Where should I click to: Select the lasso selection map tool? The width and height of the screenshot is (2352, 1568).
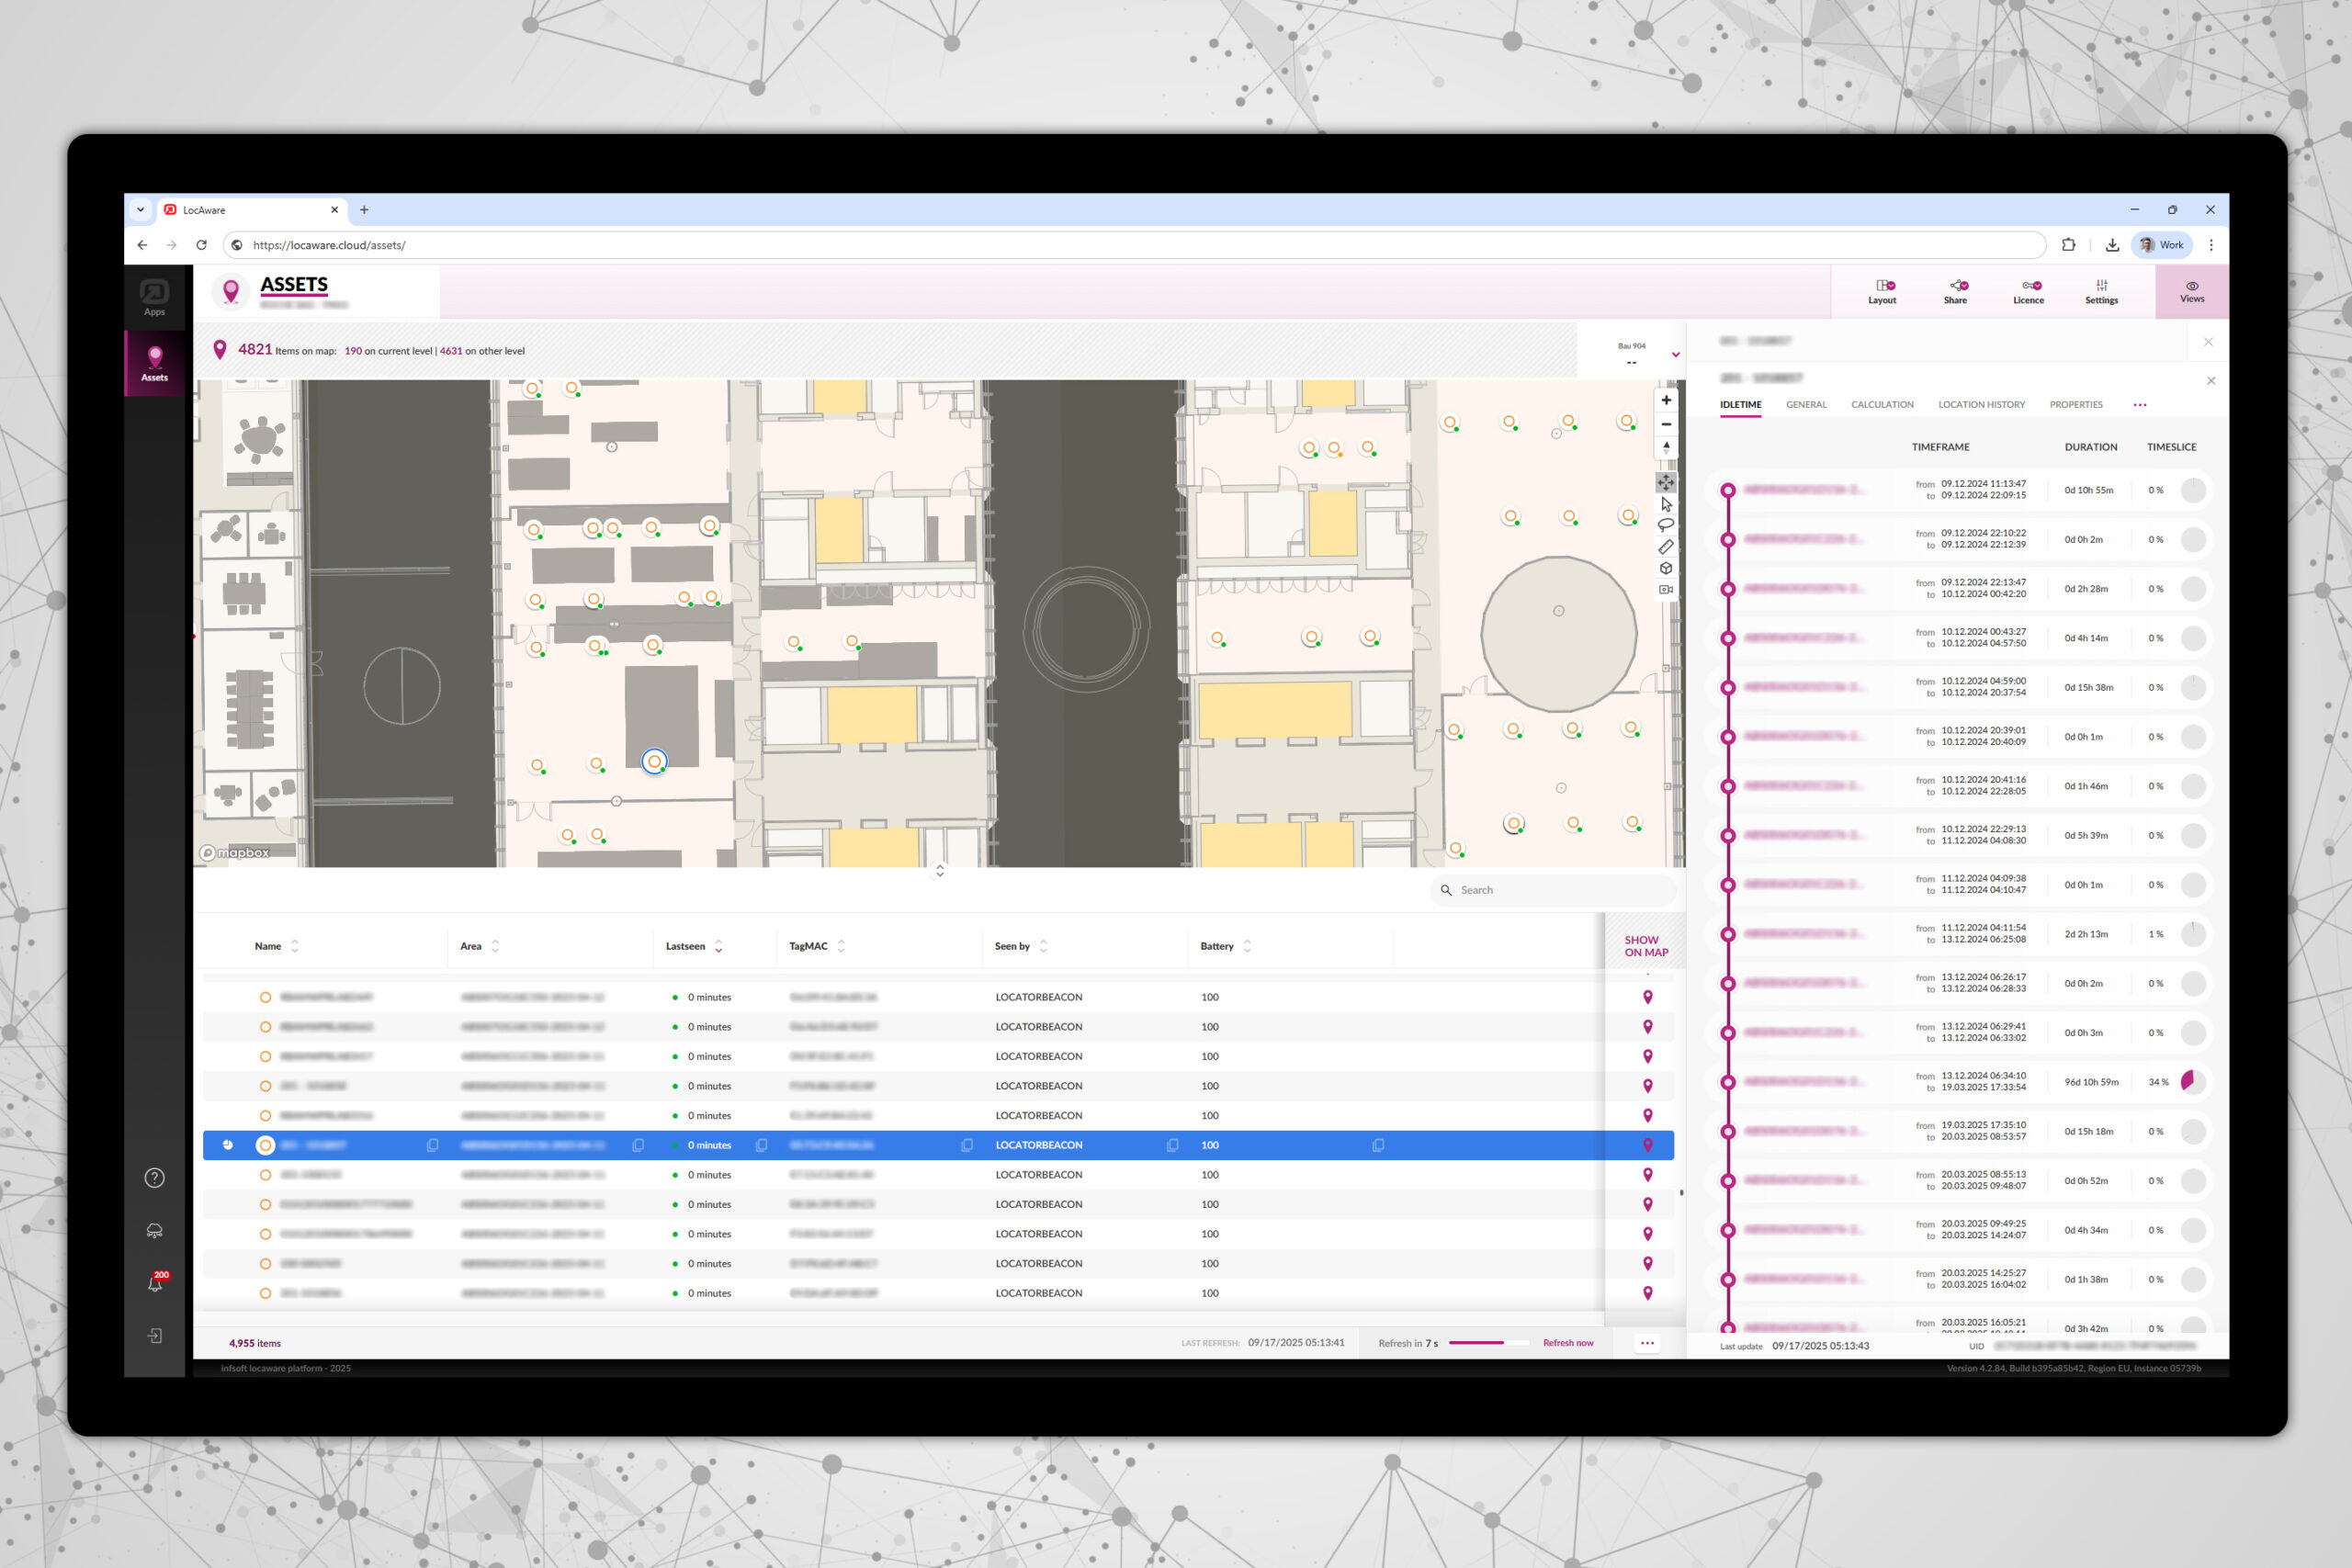click(1666, 525)
